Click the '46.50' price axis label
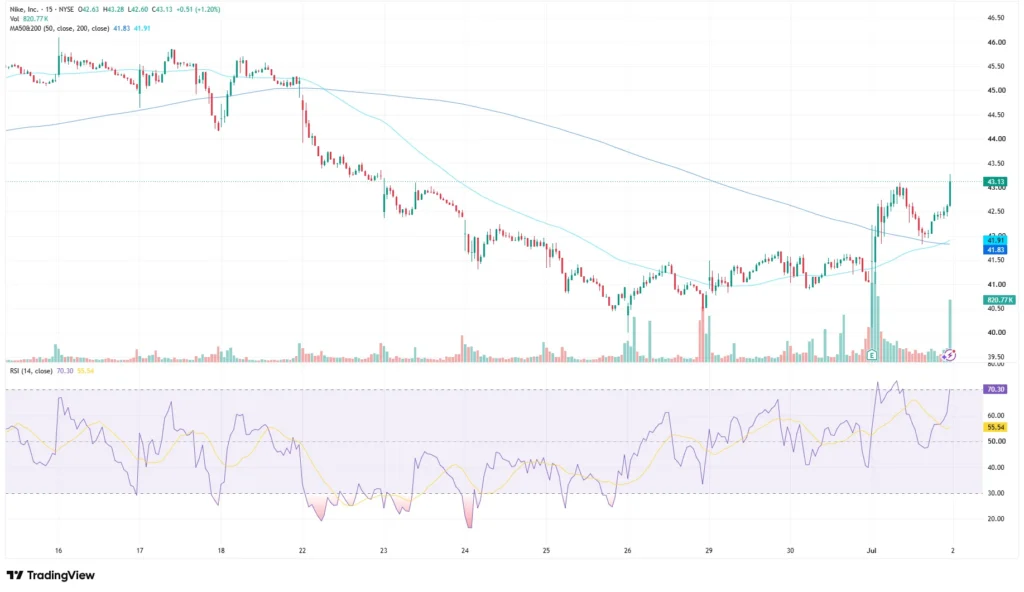The height and width of the screenshot is (592, 1024). (x=996, y=18)
